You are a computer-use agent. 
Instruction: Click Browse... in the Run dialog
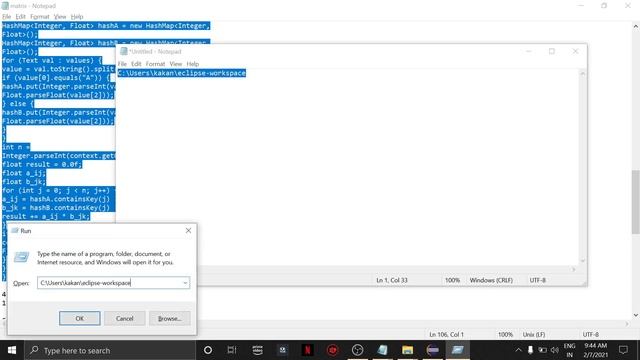click(169, 318)
